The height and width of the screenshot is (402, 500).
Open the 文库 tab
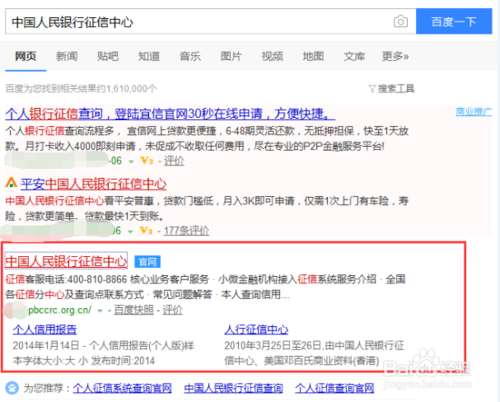tap(354, 56)
